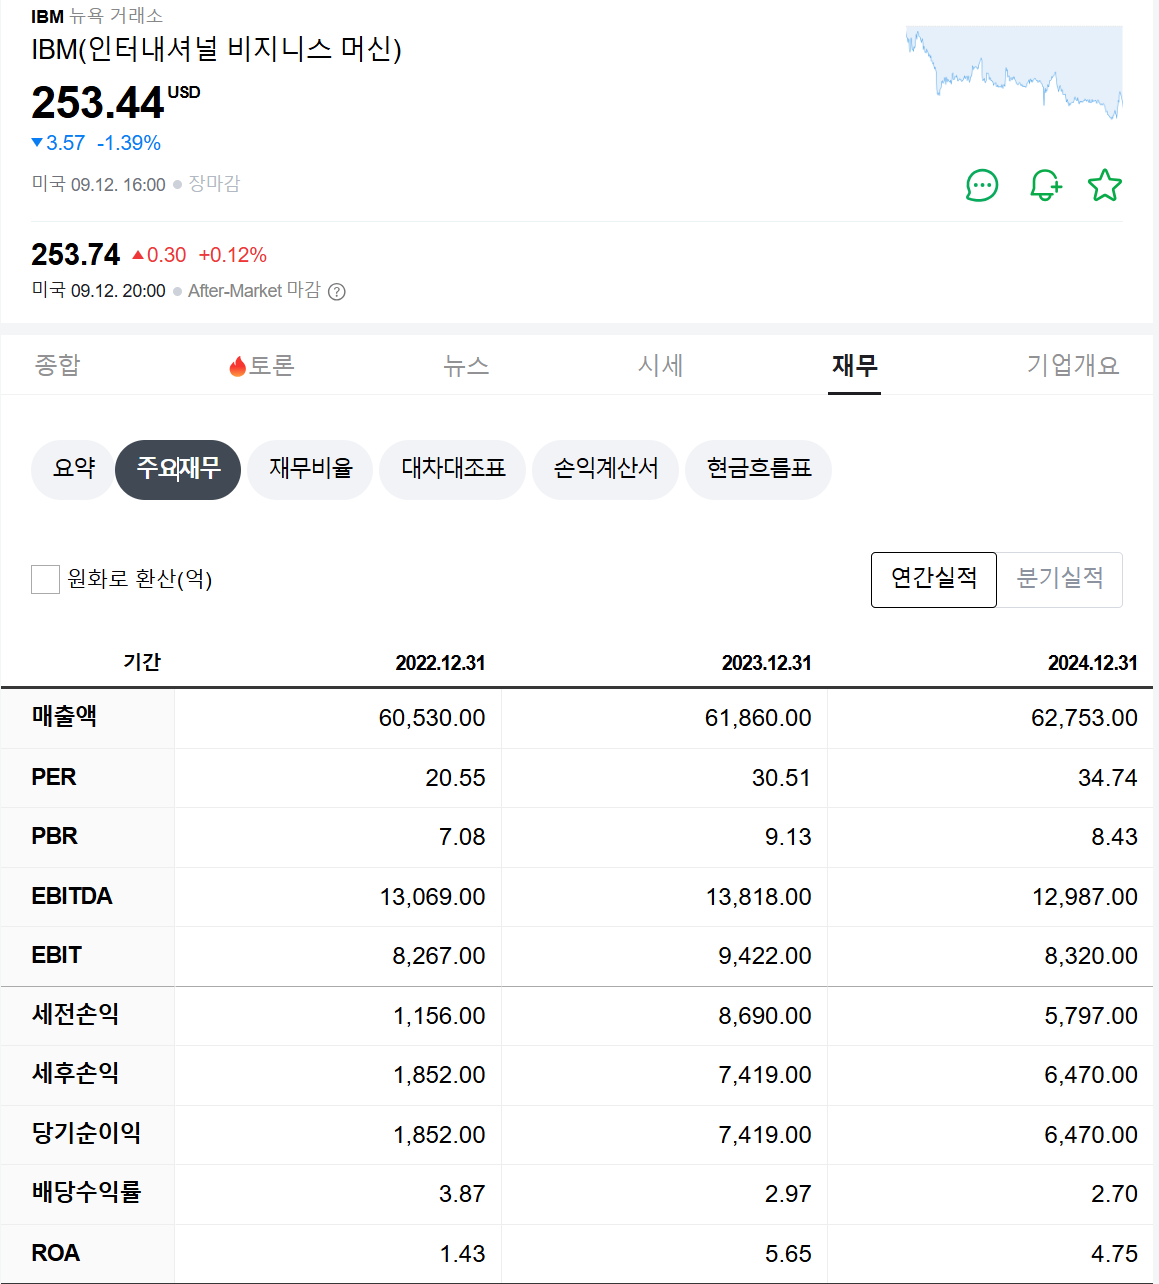
Task: Click the EBIT value 9,422.00
Action: pyautogui.click(x=765, y=956)
